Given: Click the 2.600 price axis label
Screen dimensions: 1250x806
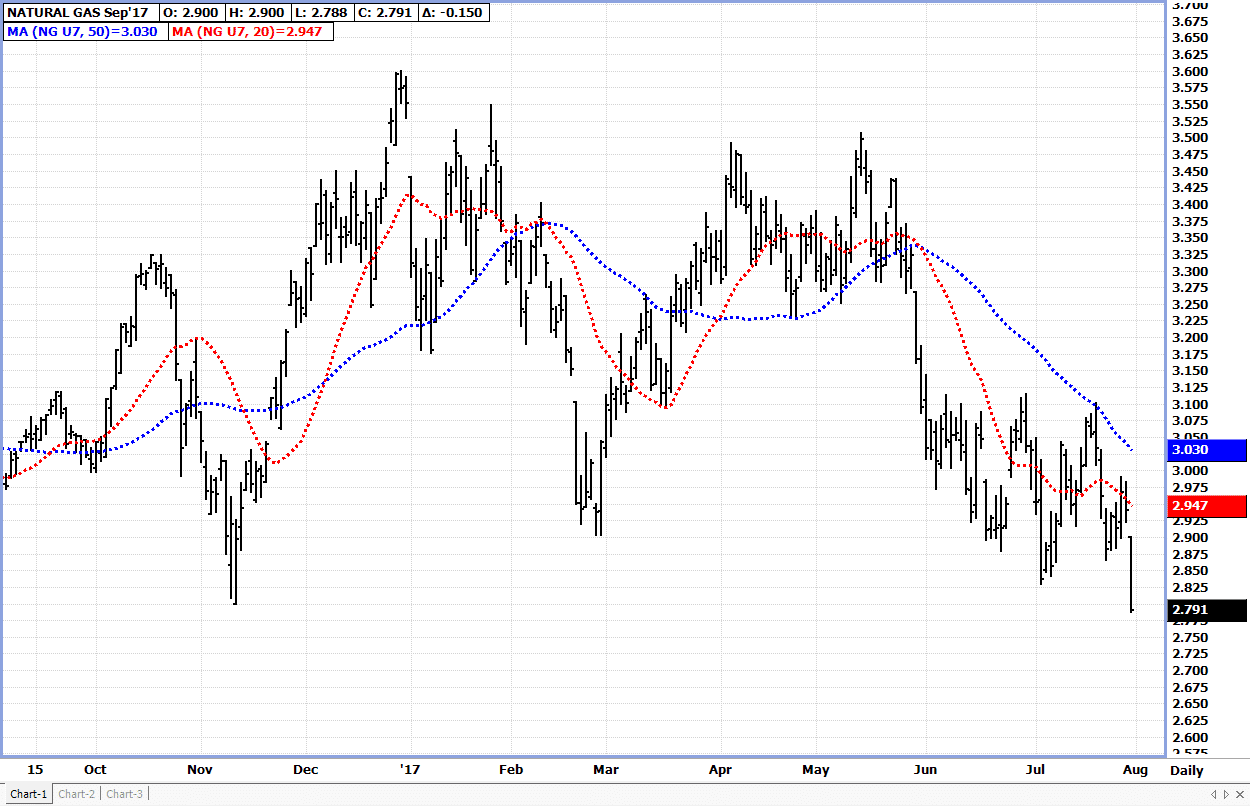Looking at the screenshot, I should (x=1188, y=737).
